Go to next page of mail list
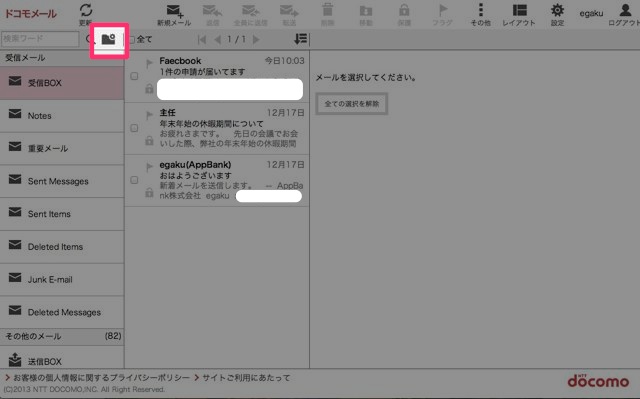640x399 pixels. [256, 39]
